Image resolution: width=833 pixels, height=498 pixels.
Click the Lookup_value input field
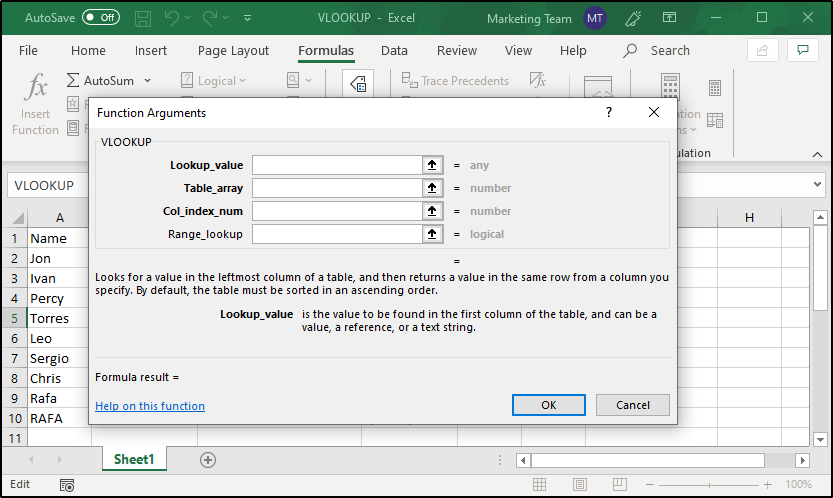click(337, 165)
